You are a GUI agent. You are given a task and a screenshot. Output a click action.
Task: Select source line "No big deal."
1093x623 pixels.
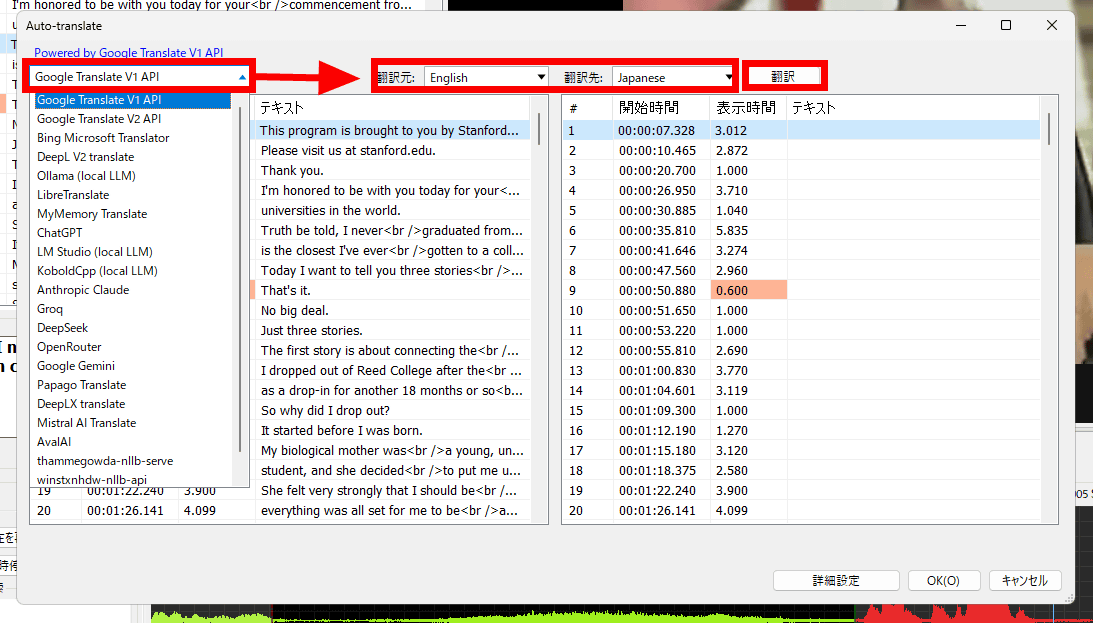pyautogui.click(x=294, y=311)
